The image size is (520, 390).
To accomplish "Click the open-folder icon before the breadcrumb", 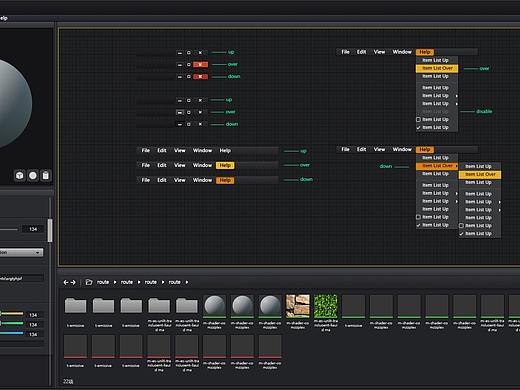I will pyautogui.click(x=89, y=282).
